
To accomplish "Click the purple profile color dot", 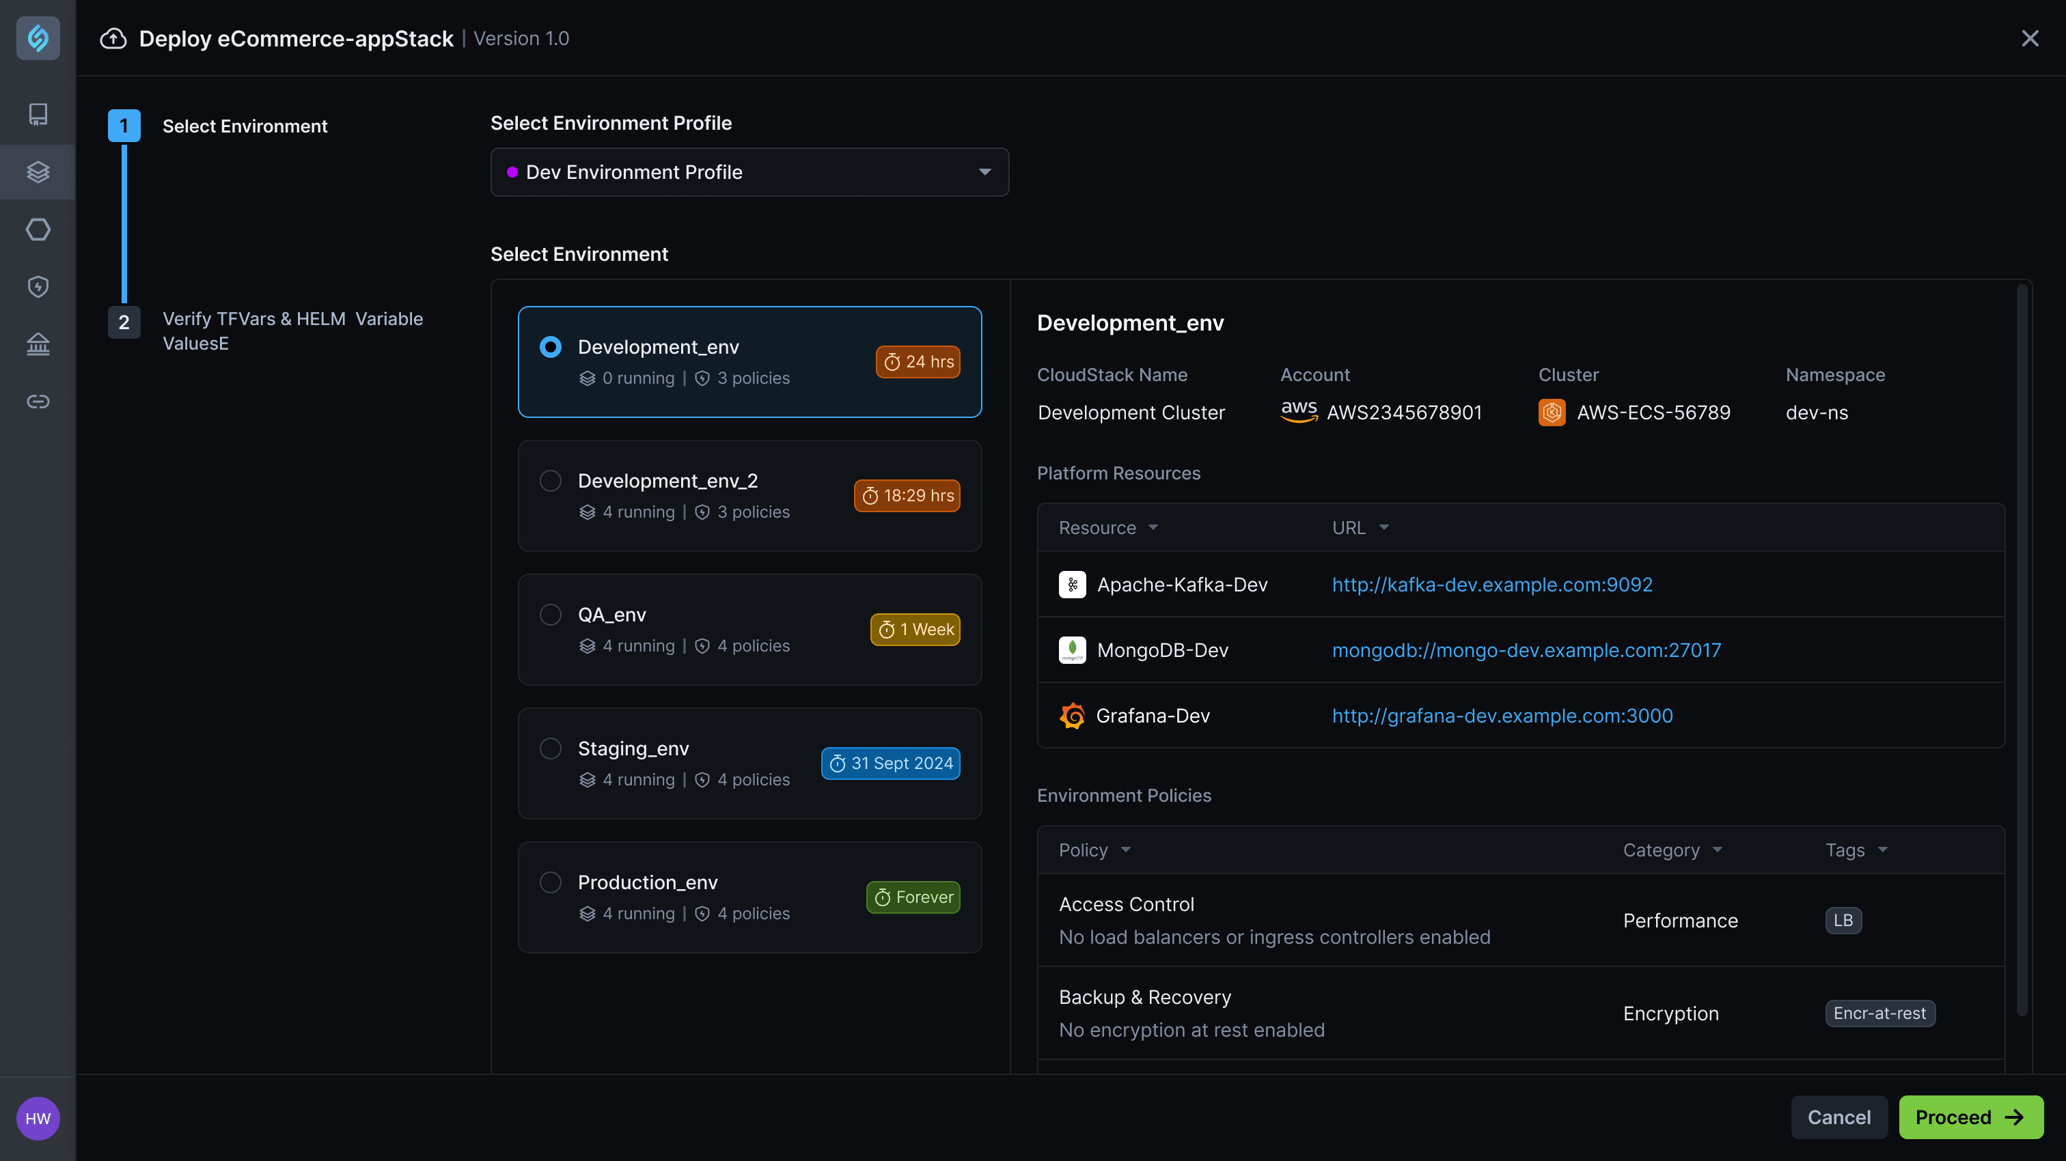I will [512, 172].
